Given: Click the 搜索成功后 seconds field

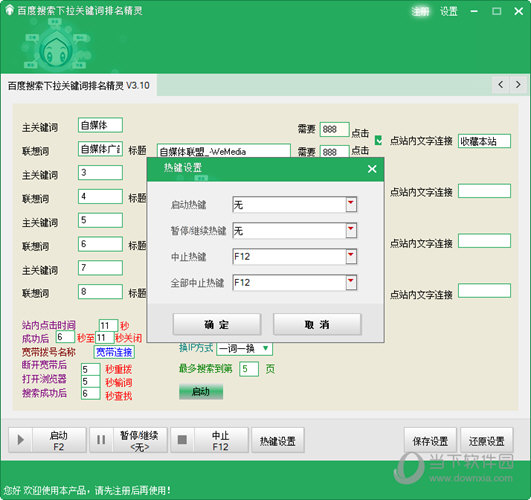Looking at the screenshot, I should pyautogui.click(x=90, y=393).
